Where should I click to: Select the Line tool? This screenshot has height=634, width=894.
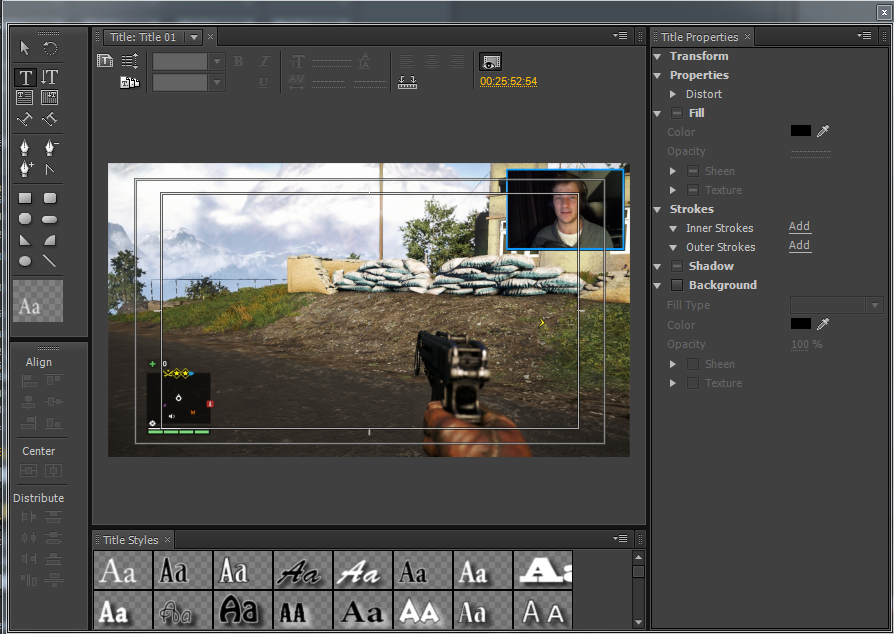click(x=50, y=261)
